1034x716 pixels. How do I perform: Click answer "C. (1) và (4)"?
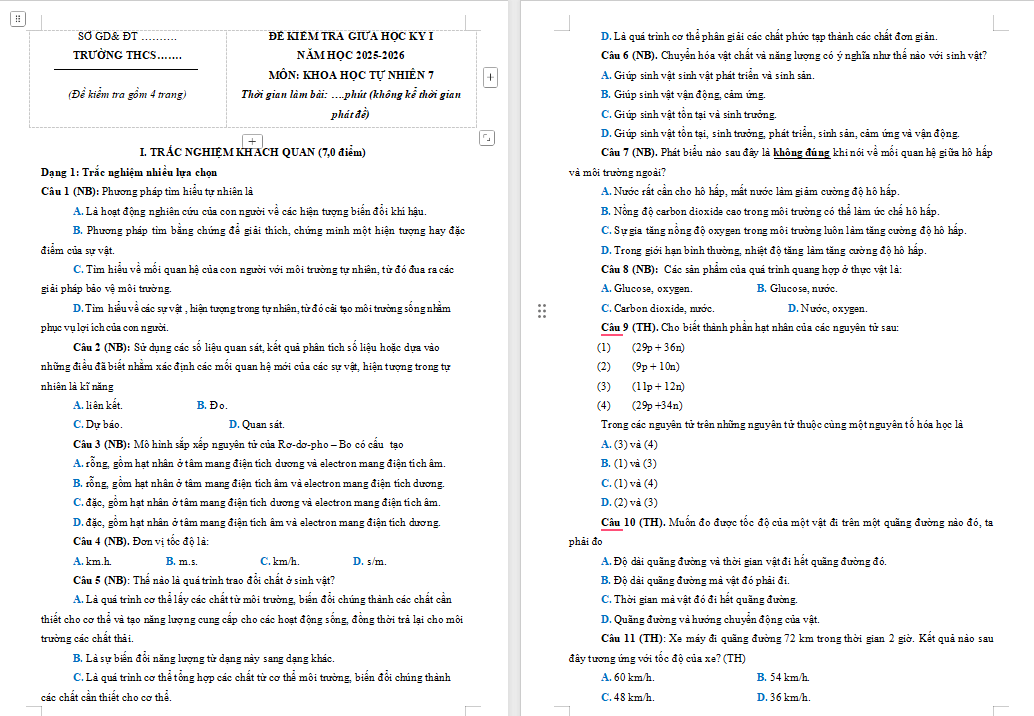630,483
